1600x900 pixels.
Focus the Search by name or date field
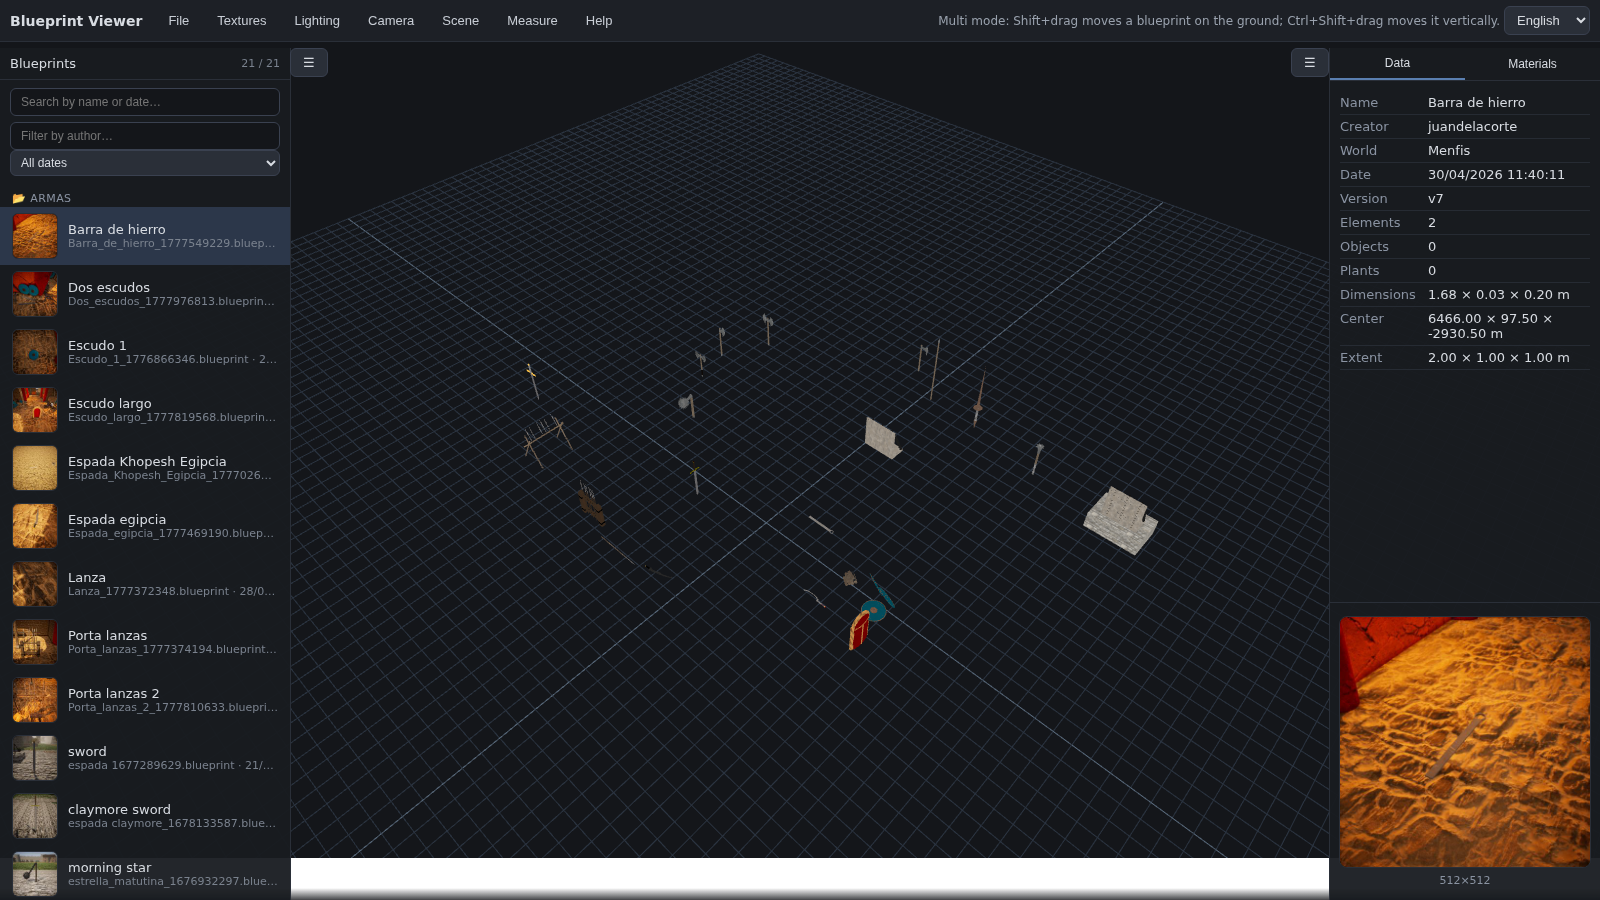(145, 102)
